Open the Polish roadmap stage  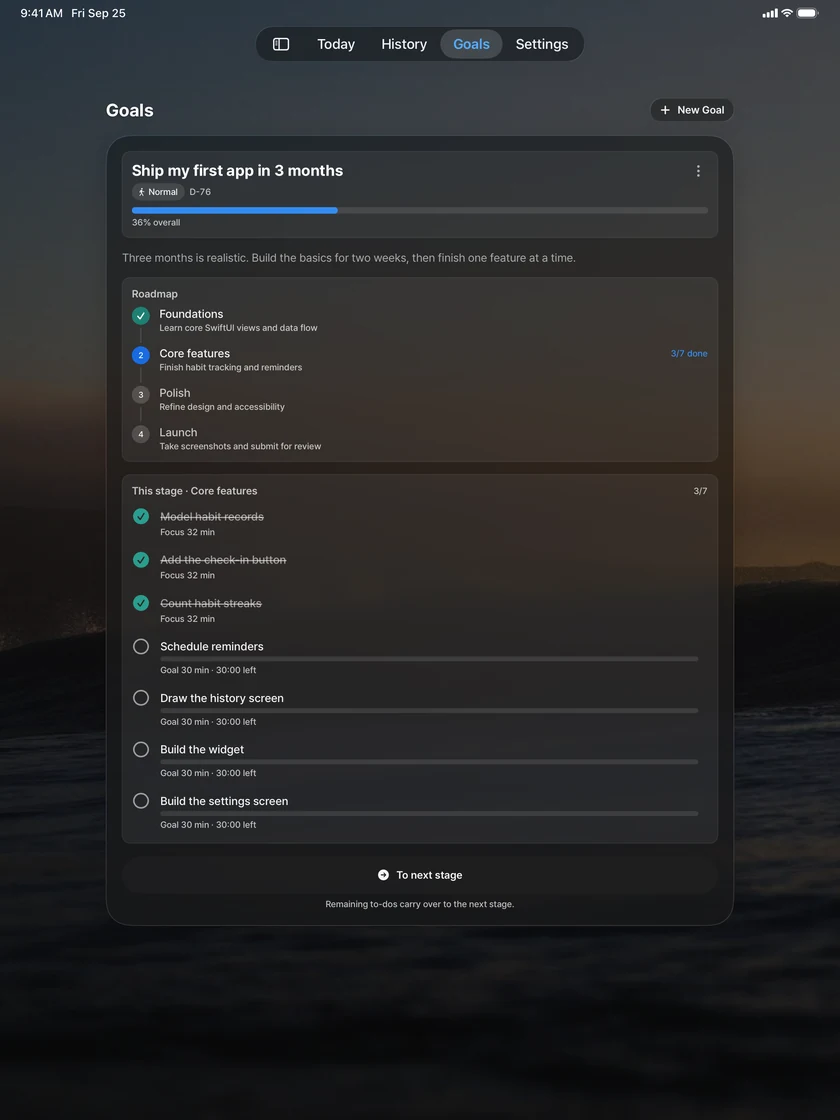(x=420, y=399)
